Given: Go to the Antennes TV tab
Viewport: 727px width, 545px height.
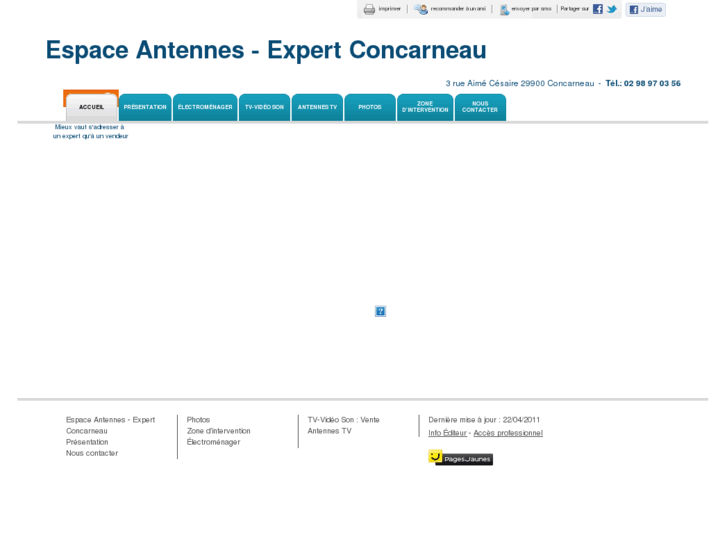Looking at the screenshot, I should (317, 107).
